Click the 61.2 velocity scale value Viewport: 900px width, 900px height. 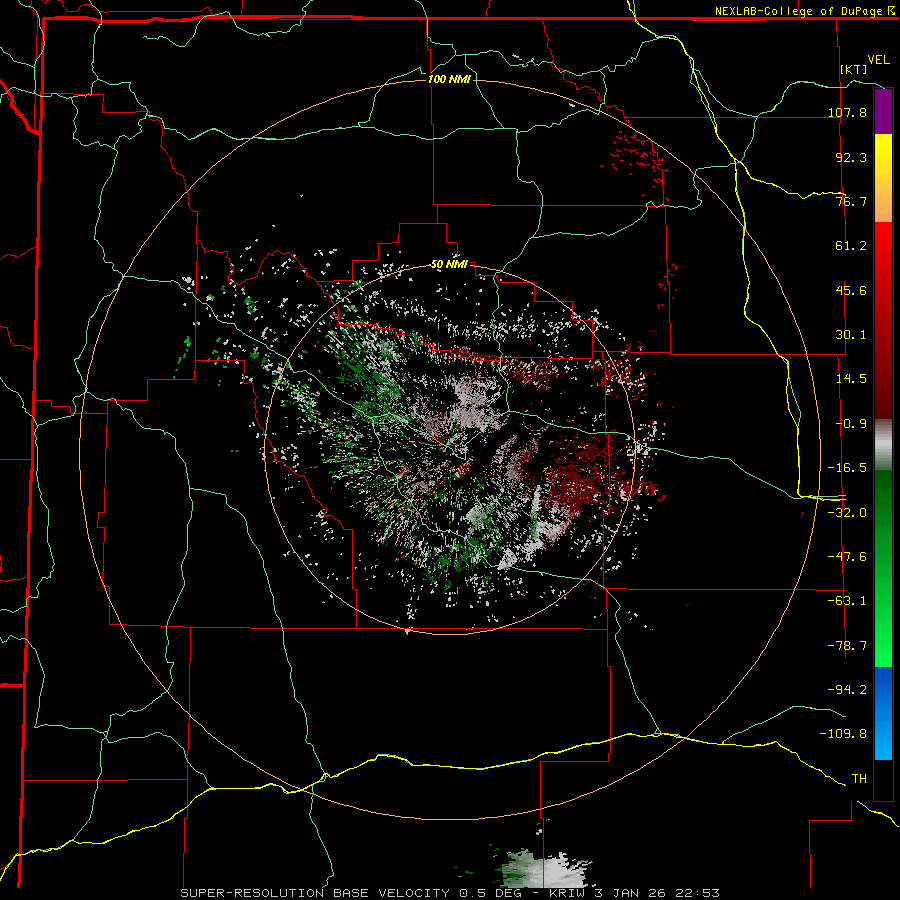[851, 246]
